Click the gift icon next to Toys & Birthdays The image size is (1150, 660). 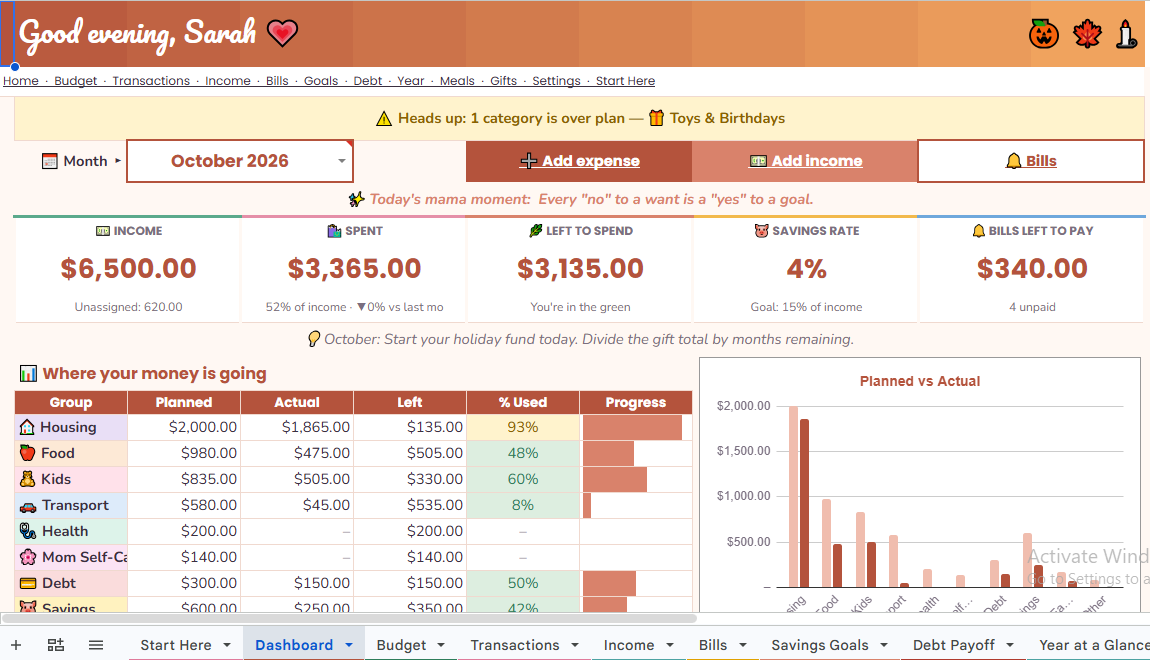pos(656,117)
